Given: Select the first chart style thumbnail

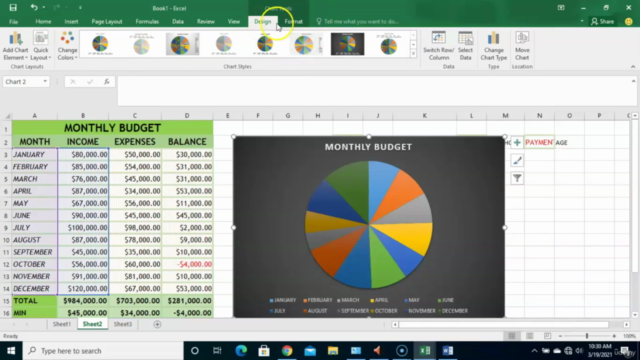Looking at the screenshot, I should [x=100, y=44].
